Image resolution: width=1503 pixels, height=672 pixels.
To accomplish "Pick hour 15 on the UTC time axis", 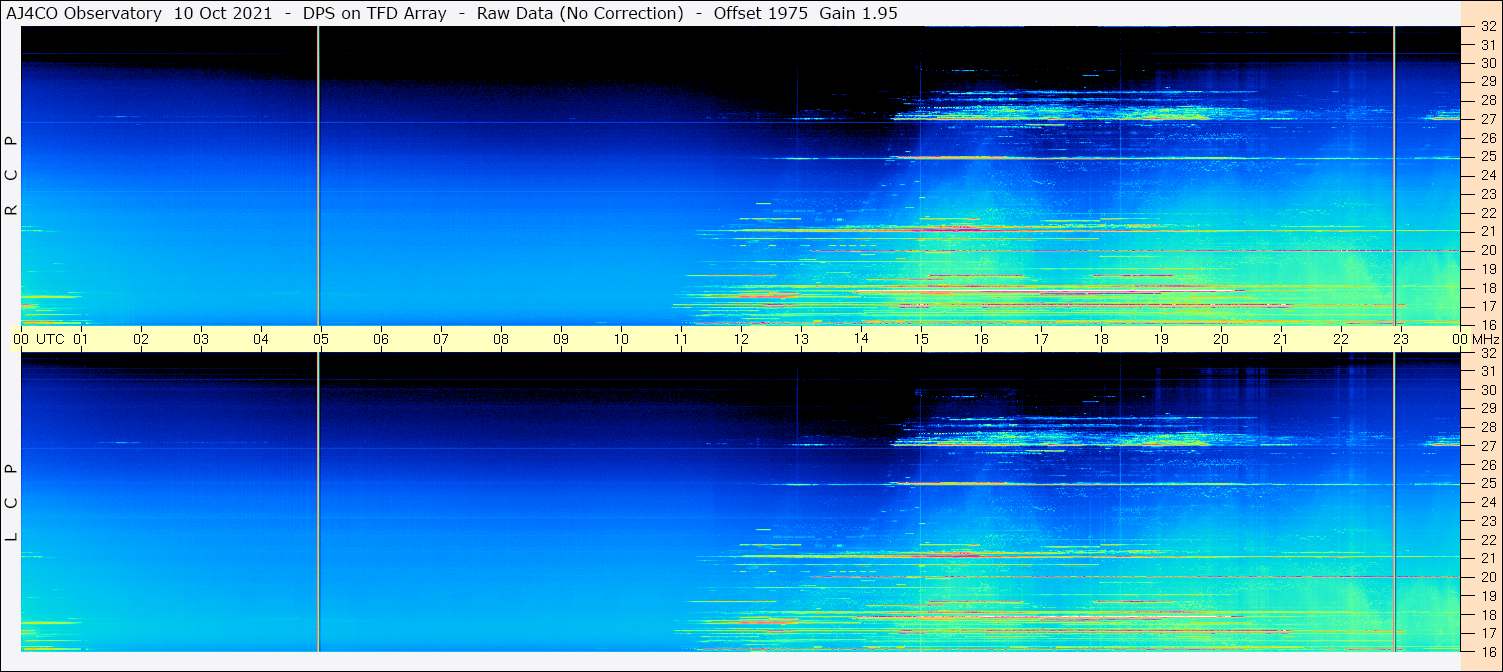I will [x=921, y=339].
